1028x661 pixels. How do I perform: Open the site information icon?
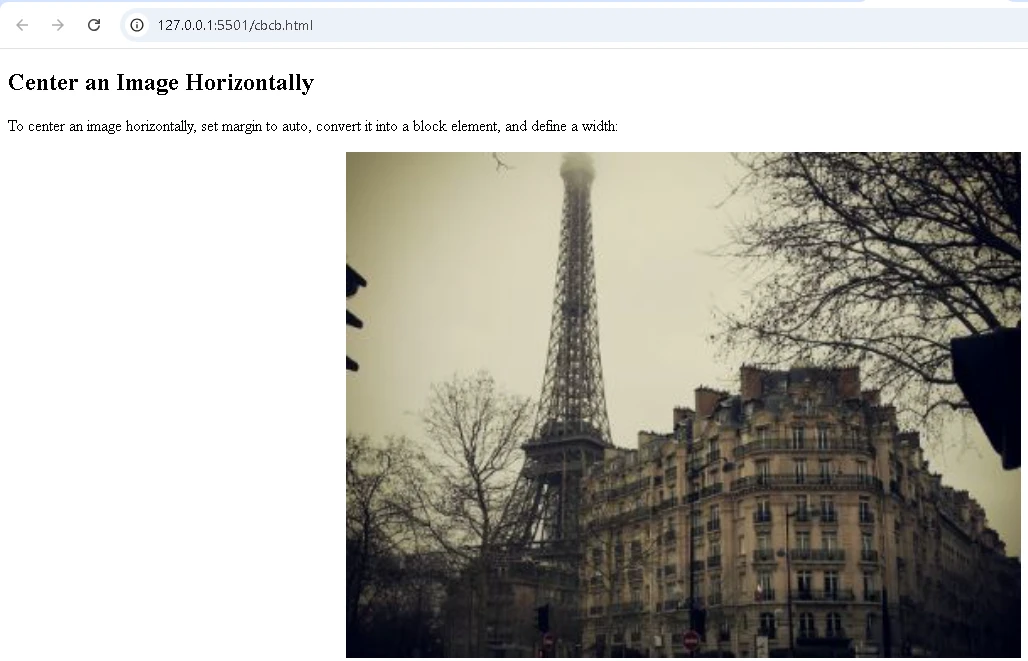click(137, 25)
